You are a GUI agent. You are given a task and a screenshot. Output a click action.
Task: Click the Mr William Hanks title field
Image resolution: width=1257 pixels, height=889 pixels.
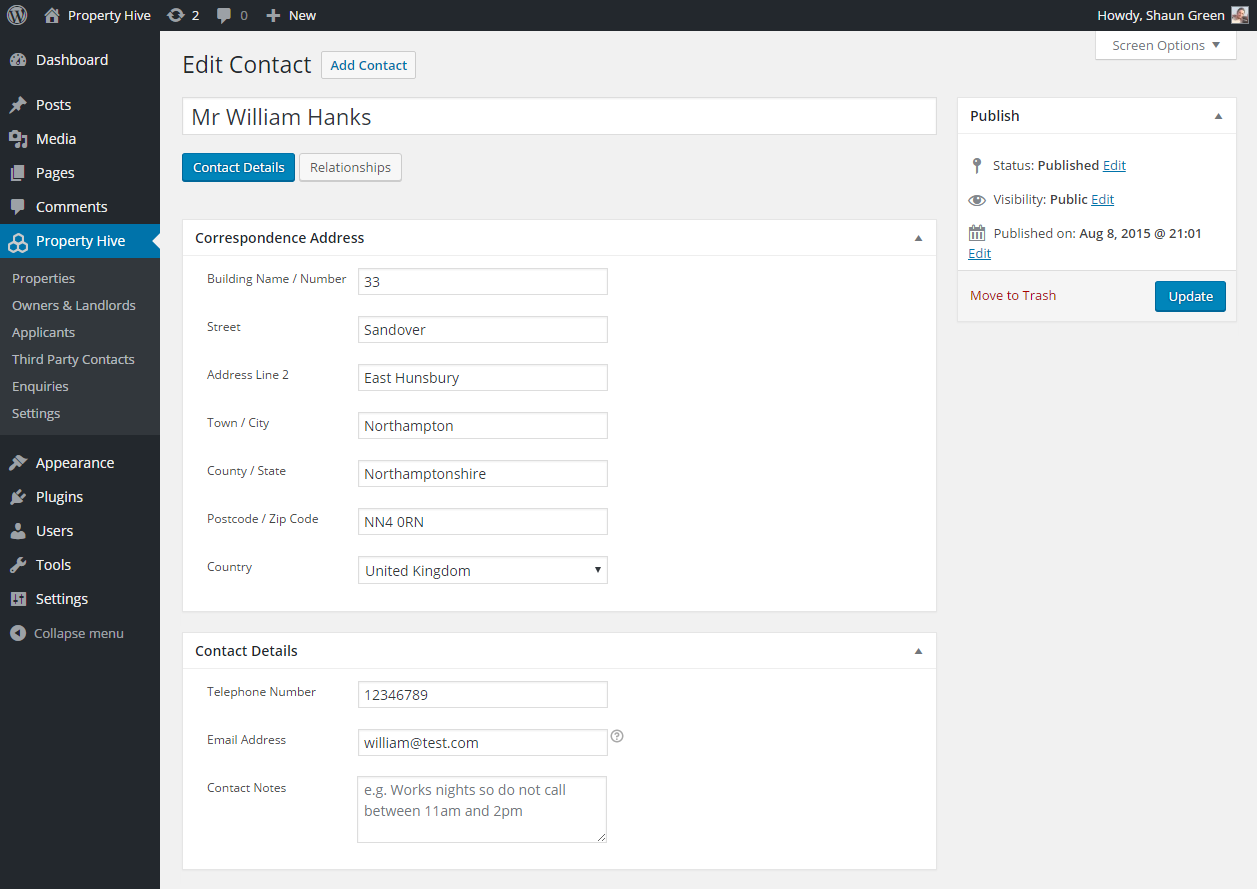[559, 117]
